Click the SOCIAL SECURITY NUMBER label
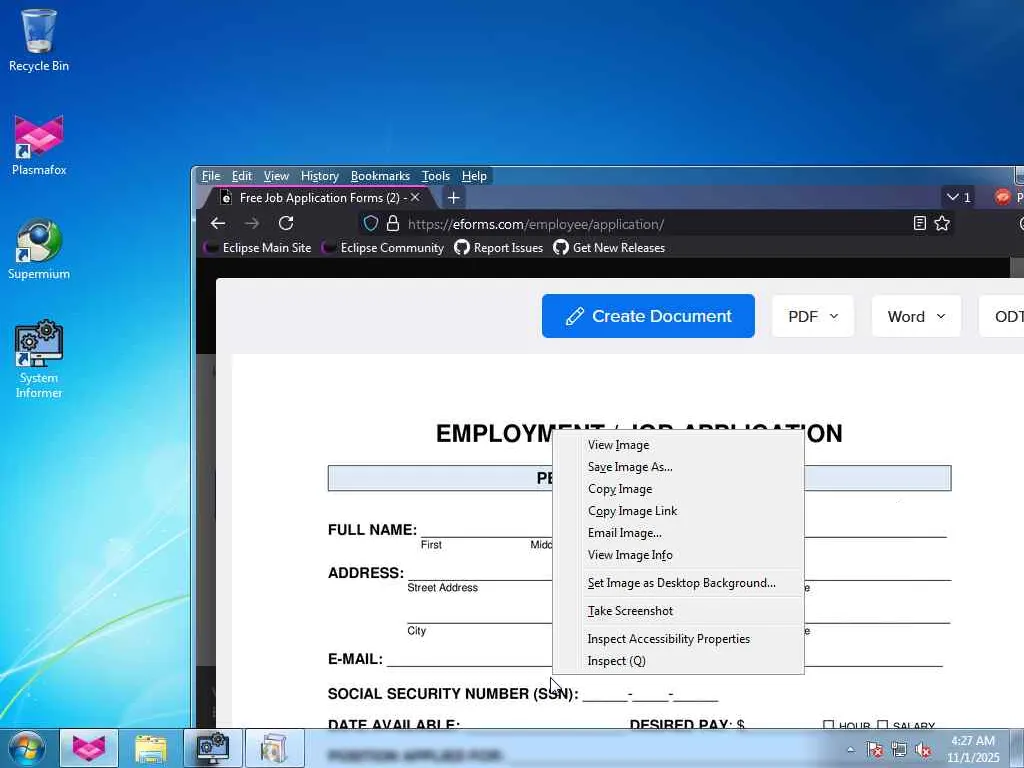Screen dimensions: 1024x768 pyautogui.click(x=453, y=694)
